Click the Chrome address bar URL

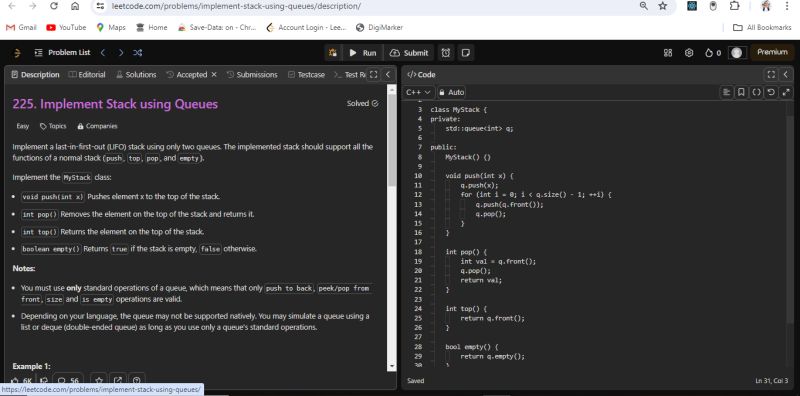tap(236, 6)
